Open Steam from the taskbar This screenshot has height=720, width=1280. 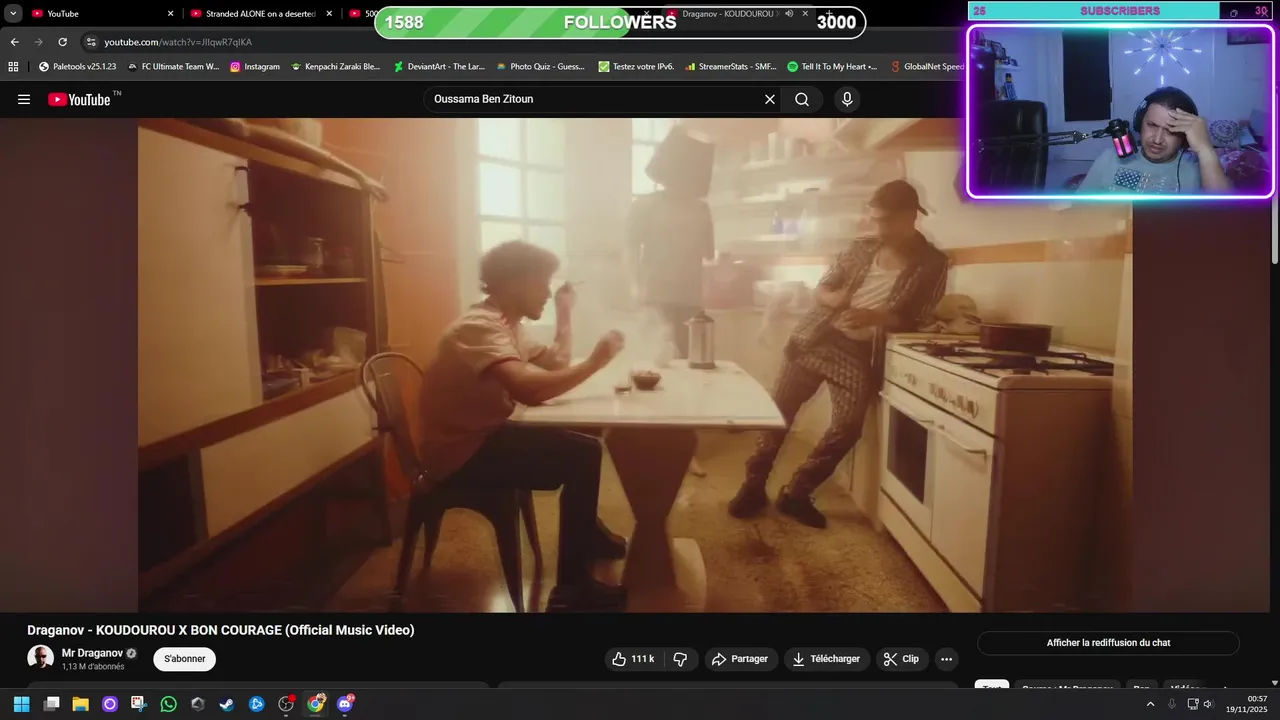point(227,704)
